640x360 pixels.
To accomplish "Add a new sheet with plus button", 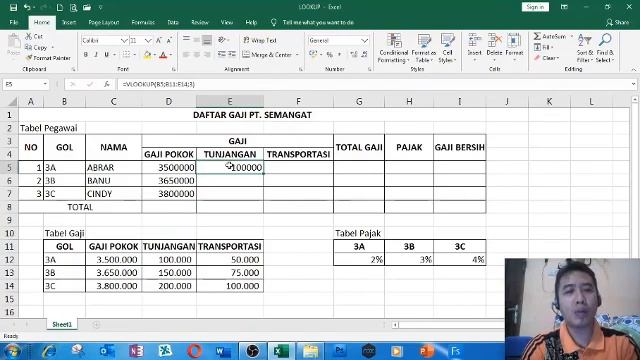I will click(x=96, y=324).
